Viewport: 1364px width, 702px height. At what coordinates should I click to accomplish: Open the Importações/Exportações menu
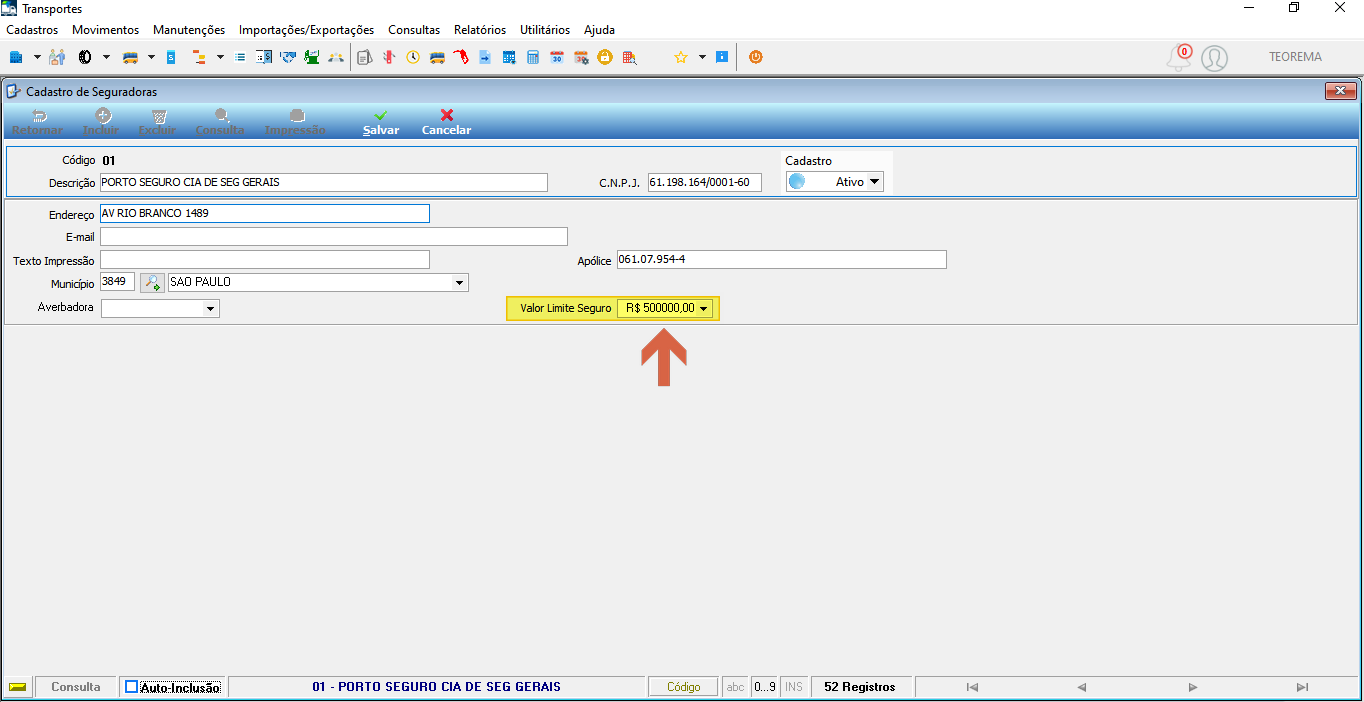coord(306,30)
